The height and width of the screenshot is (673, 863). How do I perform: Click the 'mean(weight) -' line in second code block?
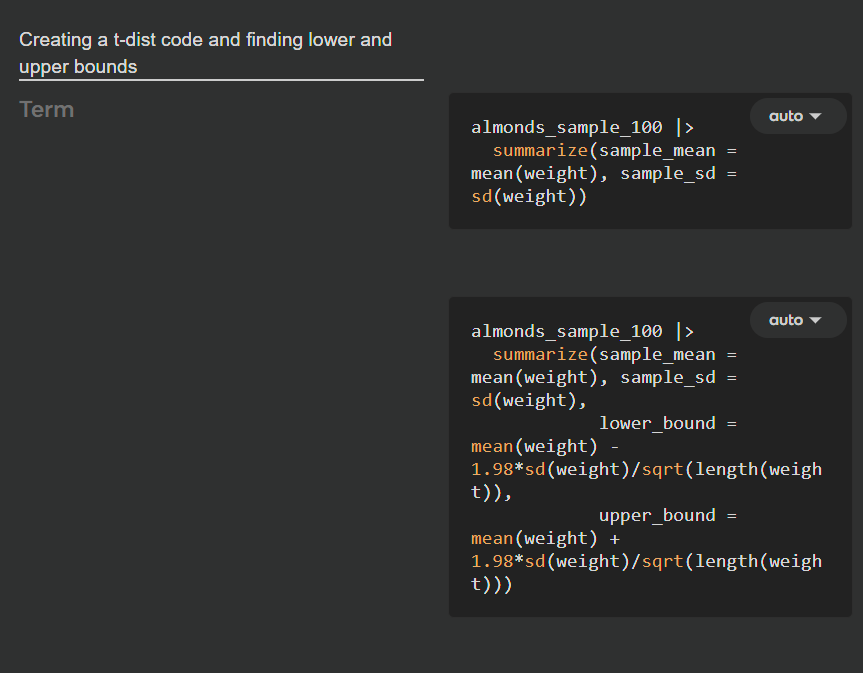point(545,446)
